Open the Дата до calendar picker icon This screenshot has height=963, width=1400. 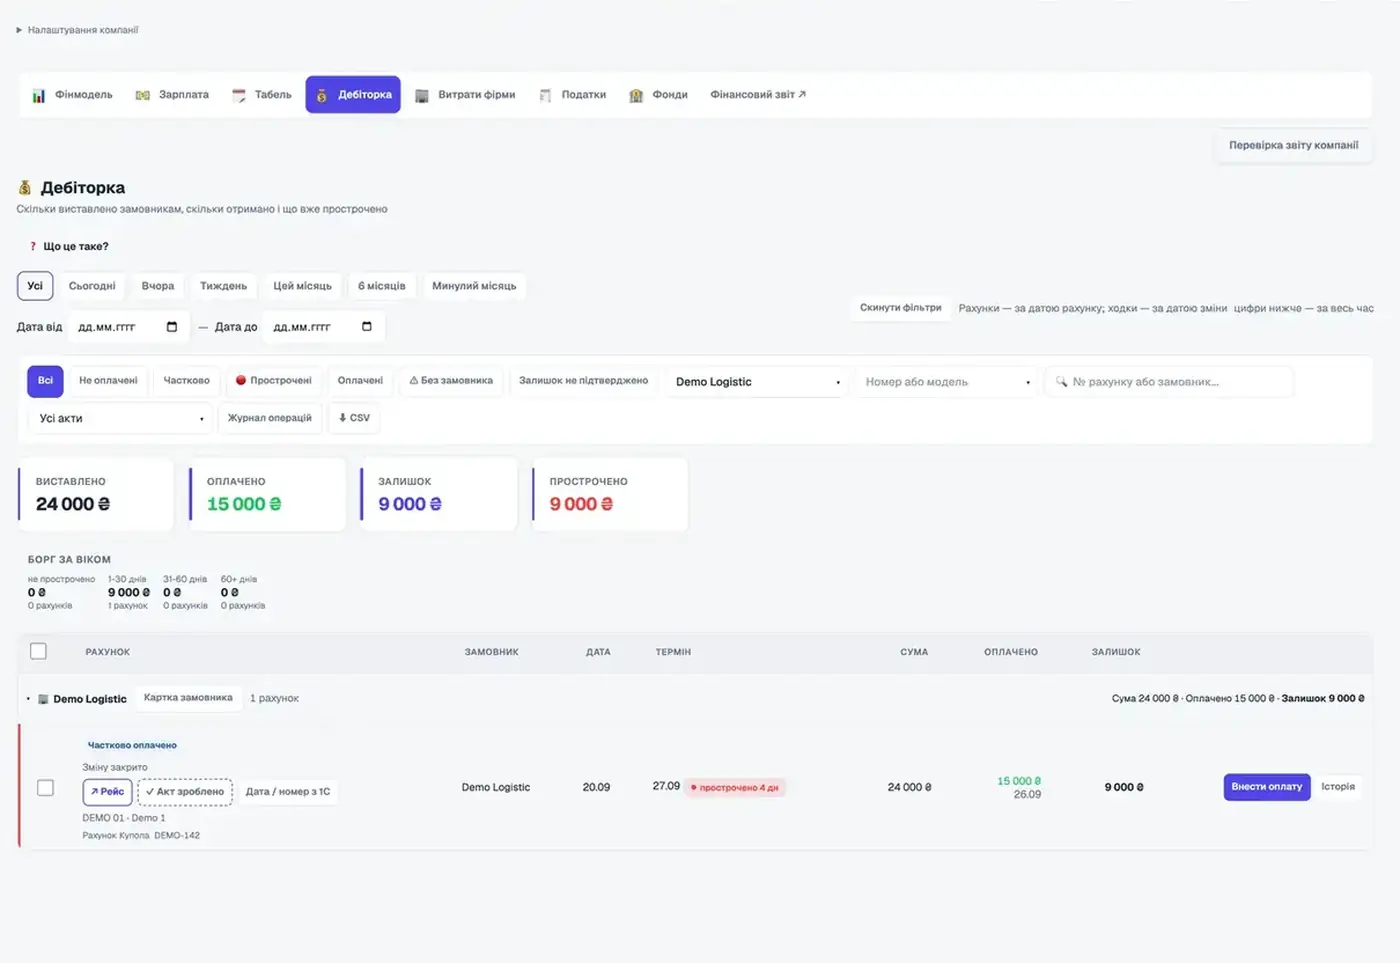[367, 327]
